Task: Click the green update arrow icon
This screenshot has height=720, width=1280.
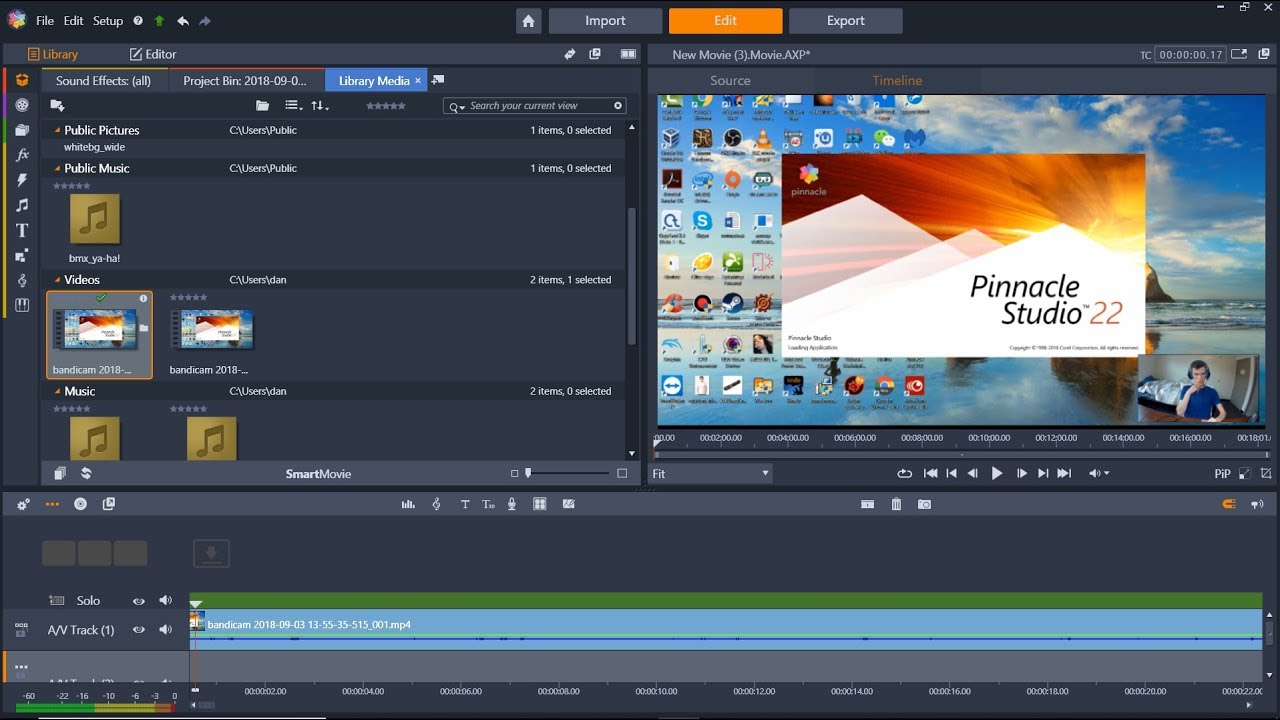Action: tap(159, 20)
